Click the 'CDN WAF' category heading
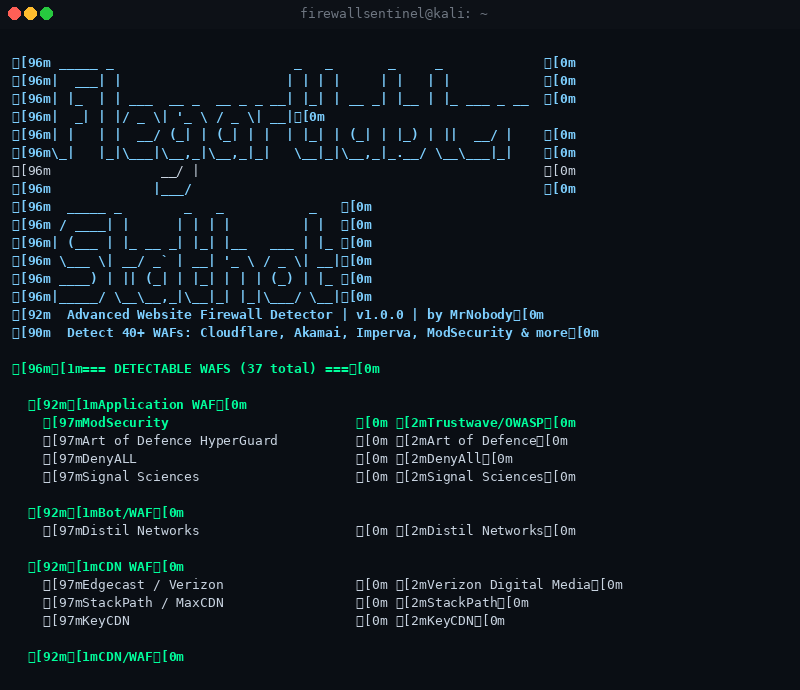Viewport: 800px width, 690px height. click(106, 566)
